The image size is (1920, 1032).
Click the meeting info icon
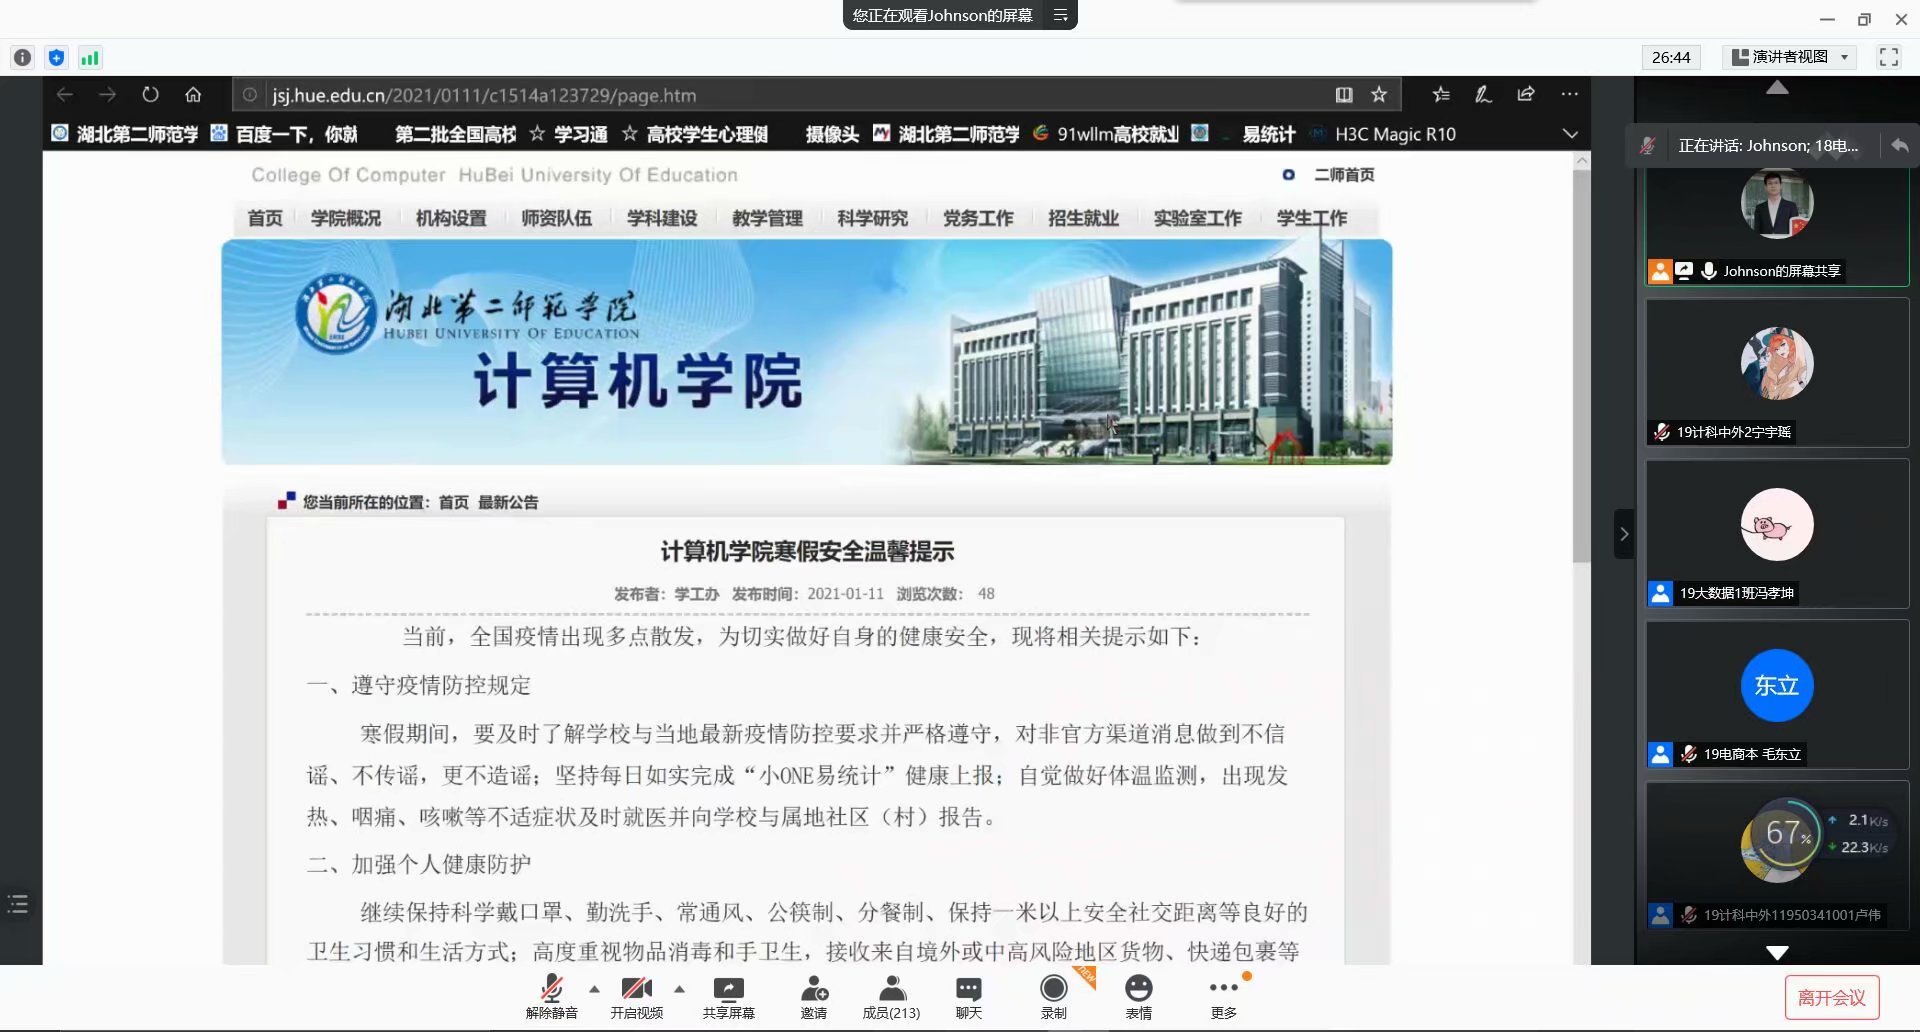pyautogui.click(x=22, y=58)
